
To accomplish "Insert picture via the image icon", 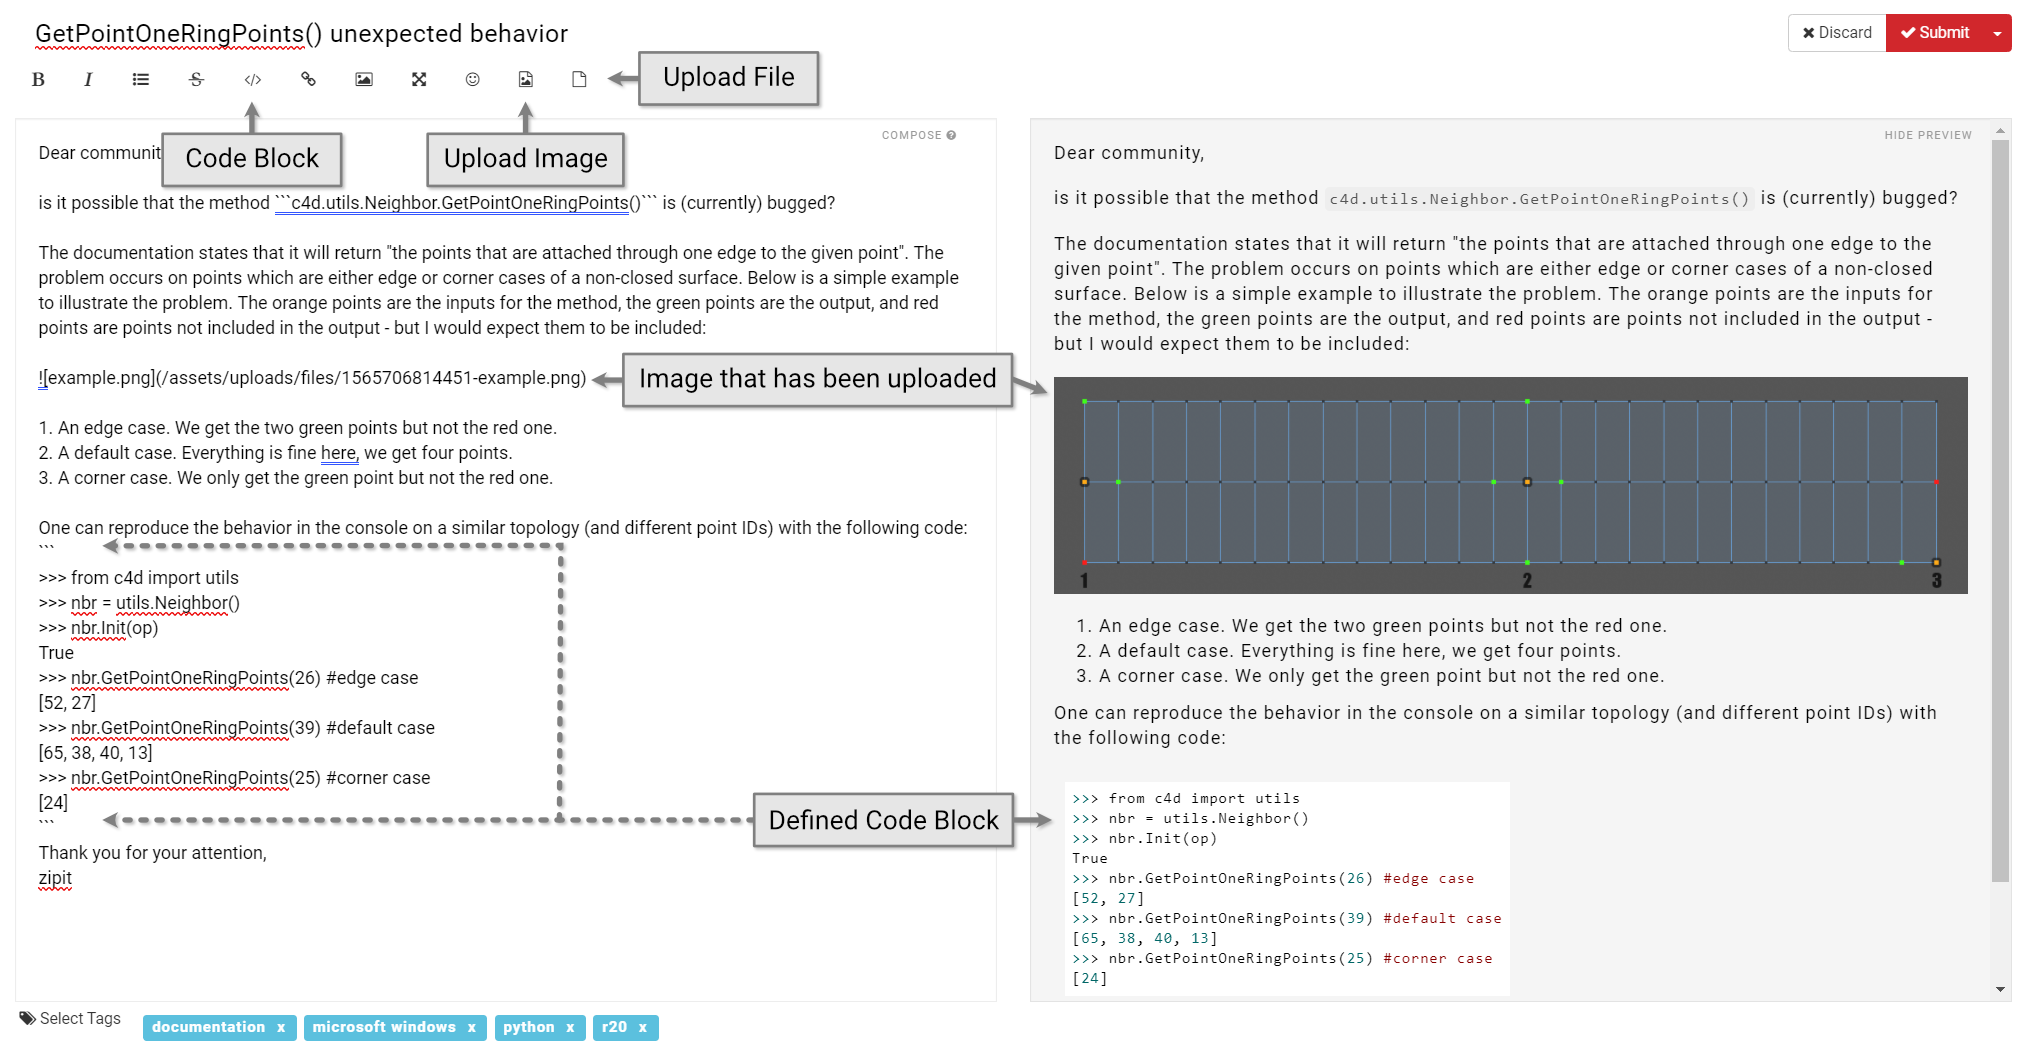I will pos(364,80).
